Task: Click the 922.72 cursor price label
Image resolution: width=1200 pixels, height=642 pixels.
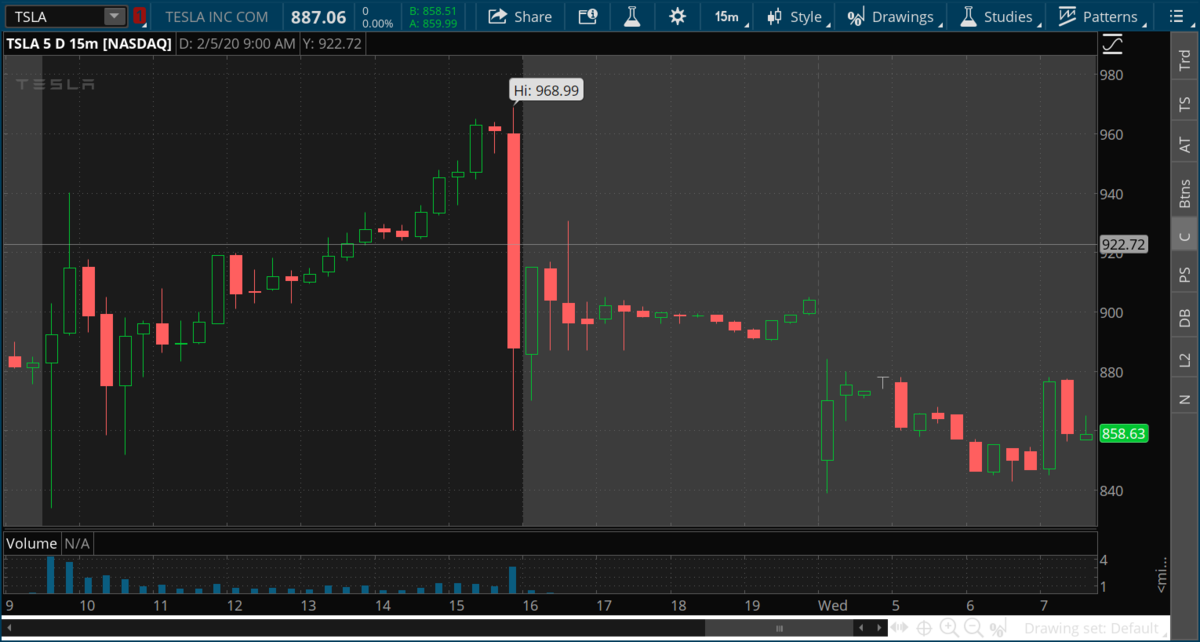Action: tap(1122, 244)
